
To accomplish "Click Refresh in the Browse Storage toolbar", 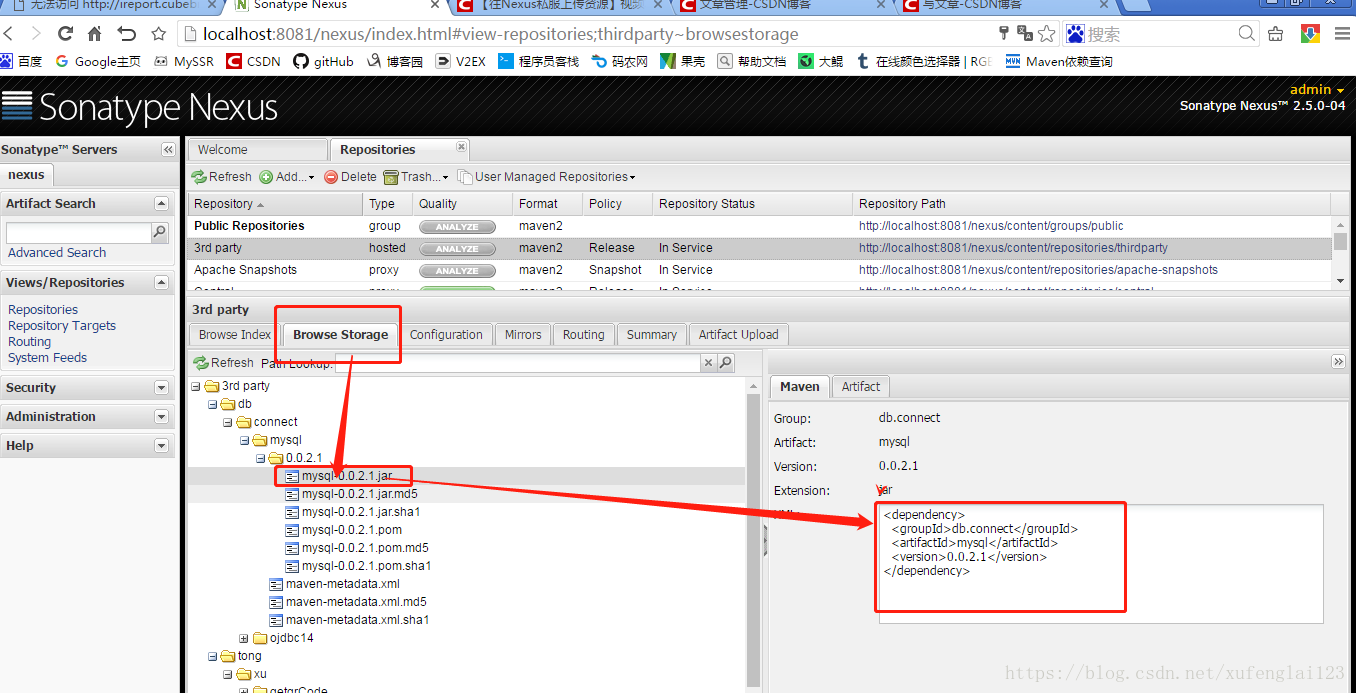I will (x=224, y=363).
